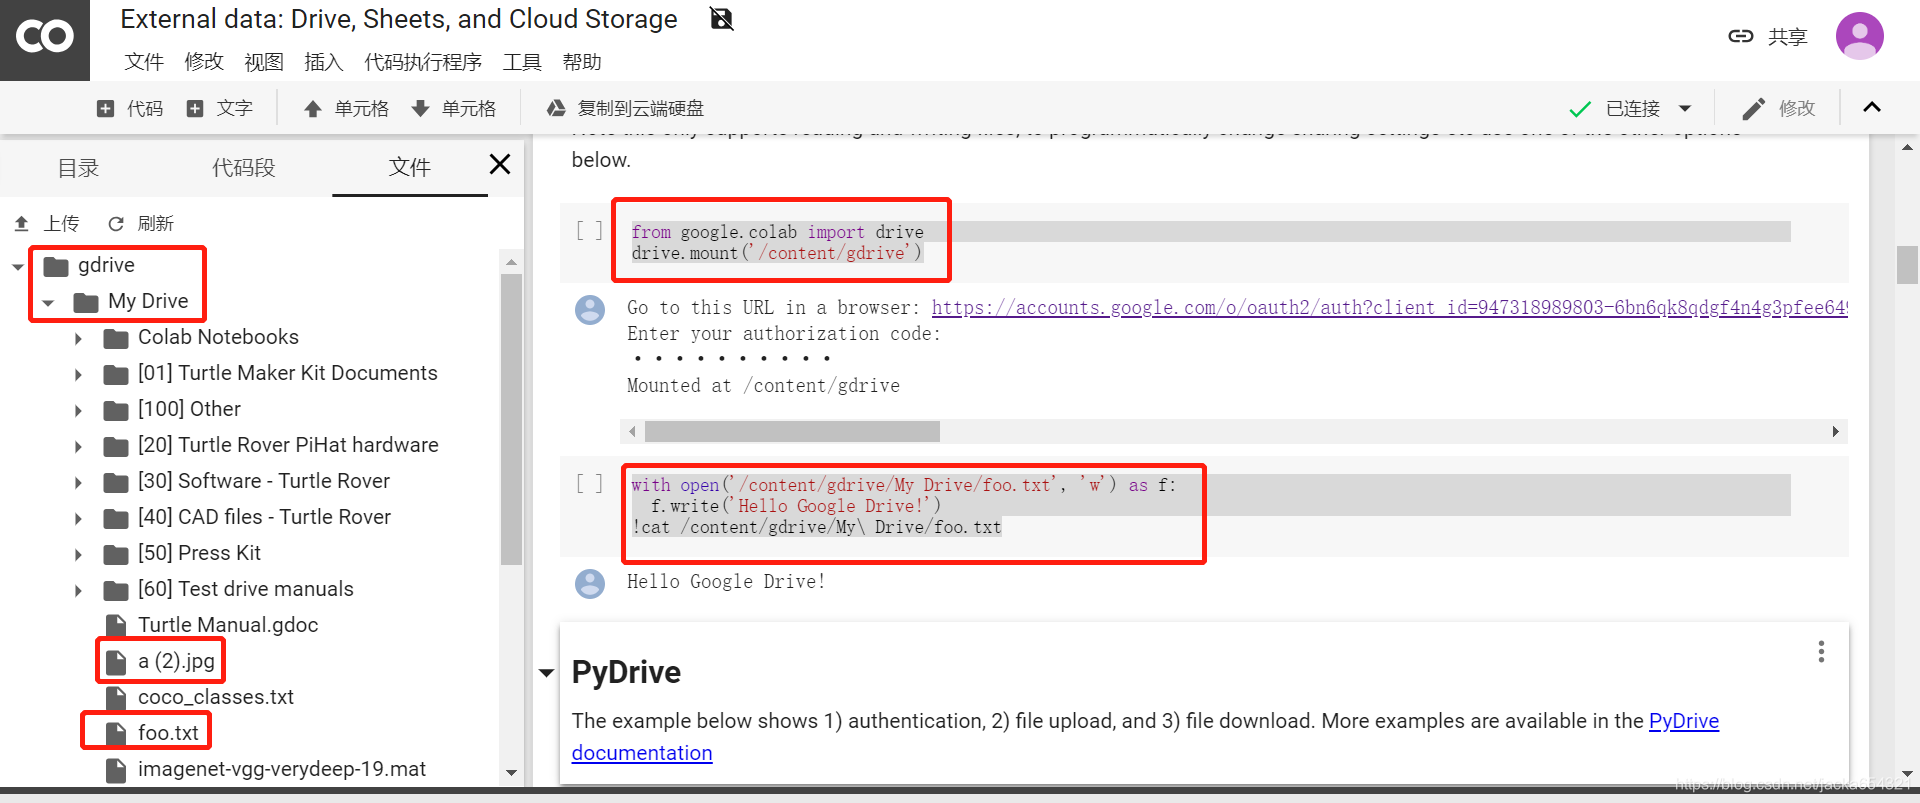The image size is (1920, 803).
Task: Click the 上传 upload button
Action: click(x=46, y=223)
